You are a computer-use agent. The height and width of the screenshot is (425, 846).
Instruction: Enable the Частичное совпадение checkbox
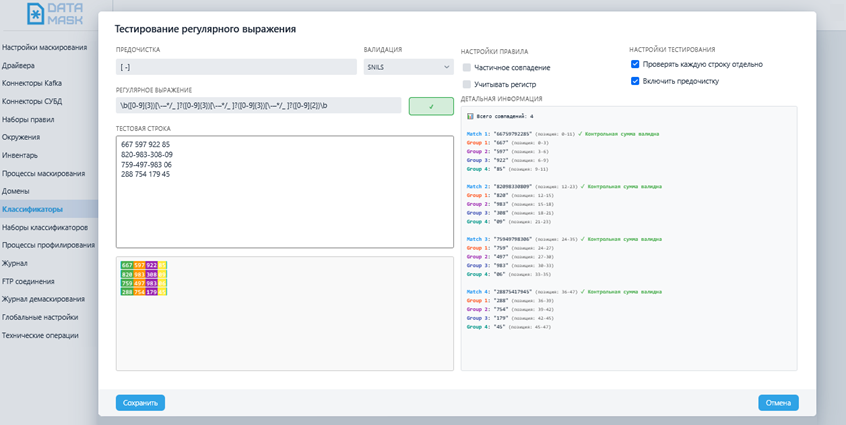coord(467,67)
